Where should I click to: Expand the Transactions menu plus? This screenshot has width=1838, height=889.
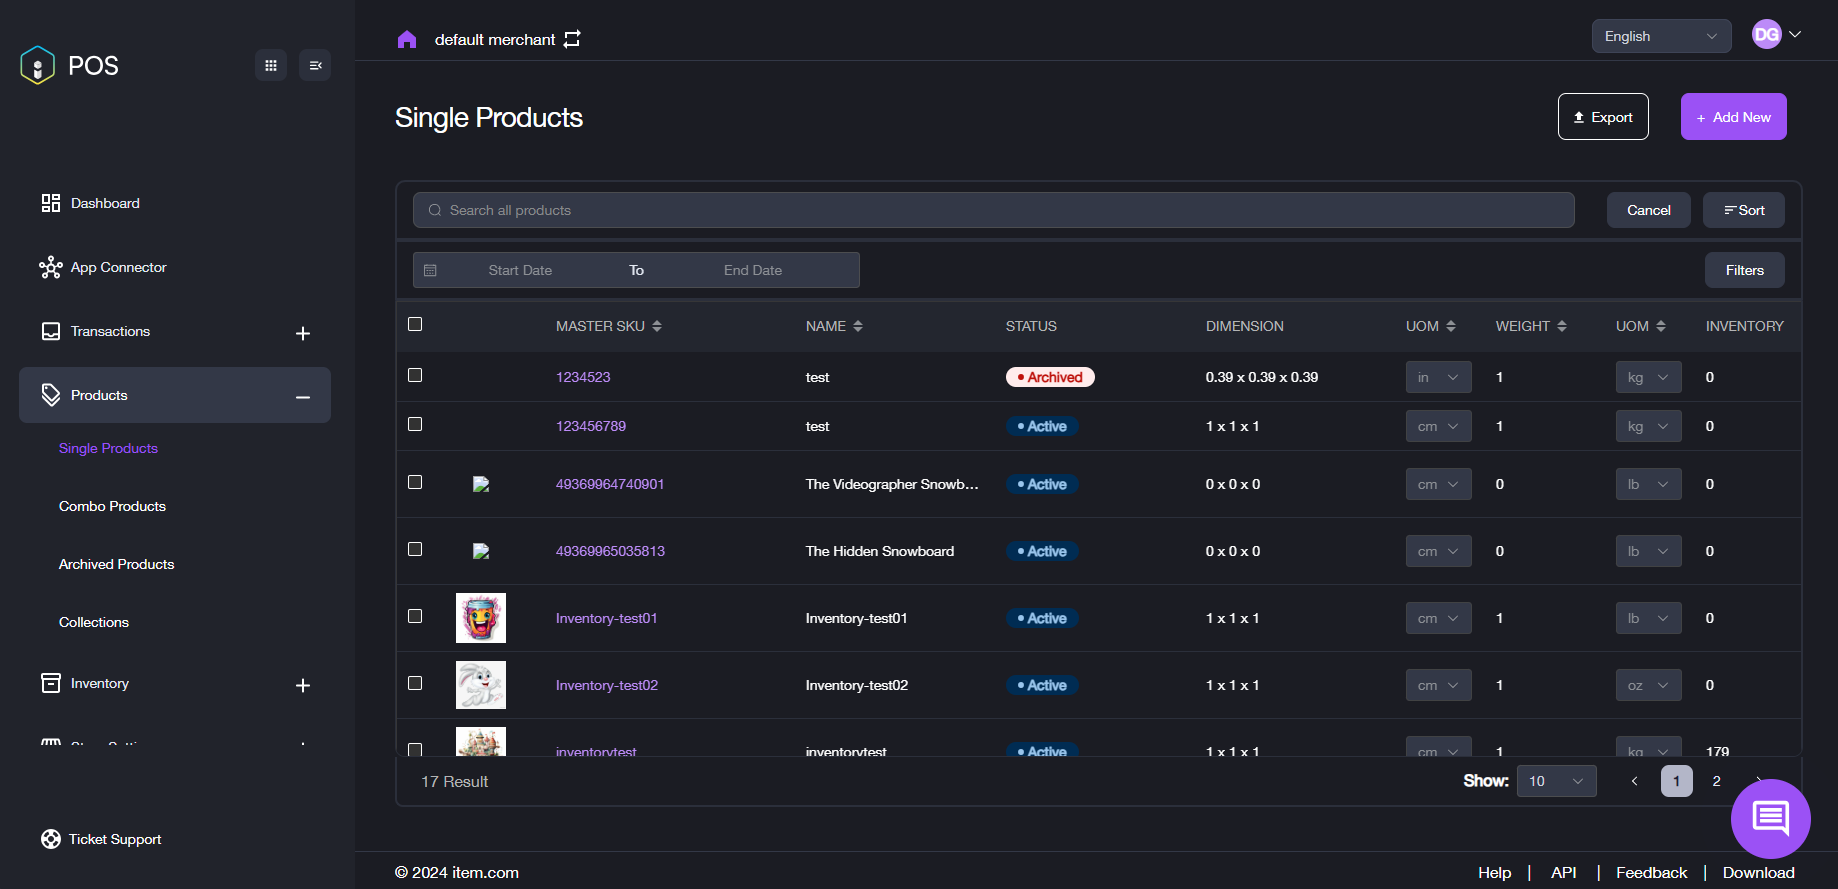pos(303,333)
